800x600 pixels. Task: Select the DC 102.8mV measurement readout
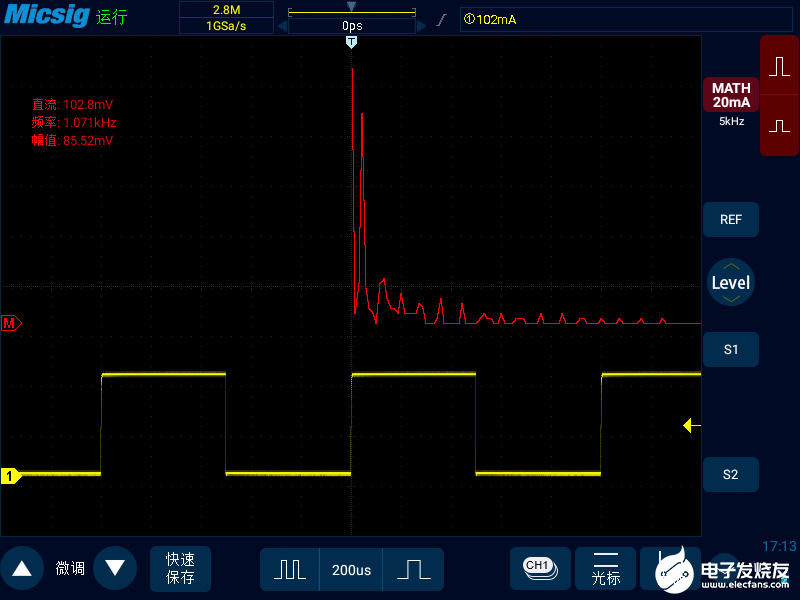(x=72, y=105)
